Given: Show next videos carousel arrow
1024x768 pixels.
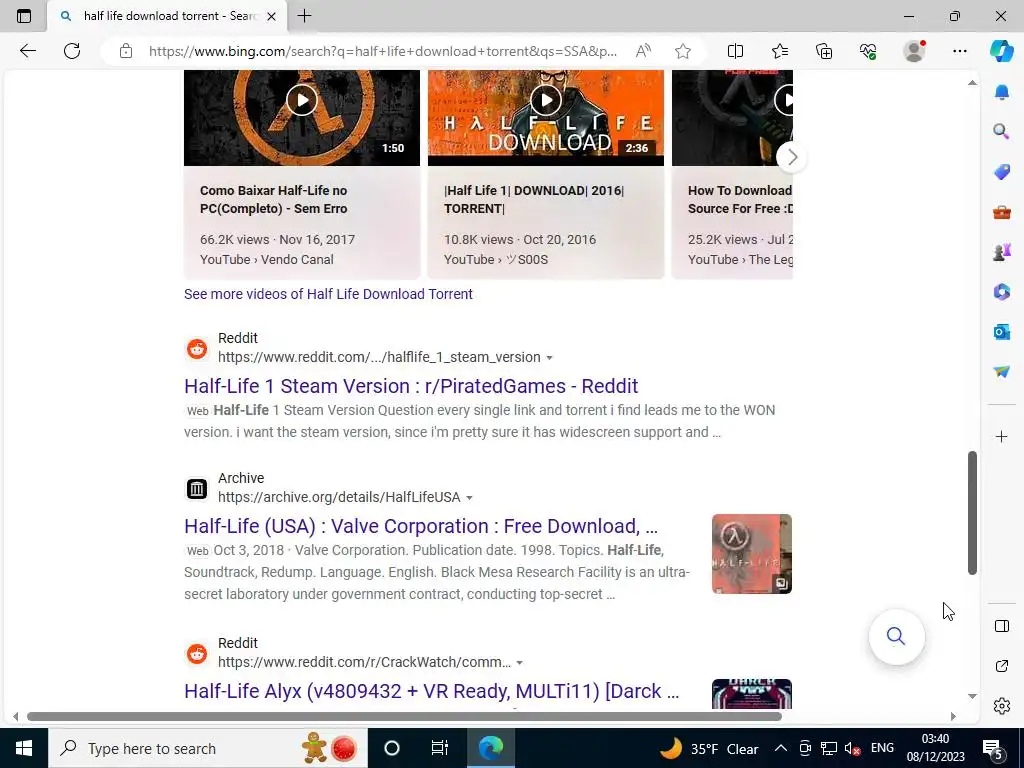Looking at the screenshot, I should [x=792, y=157].
